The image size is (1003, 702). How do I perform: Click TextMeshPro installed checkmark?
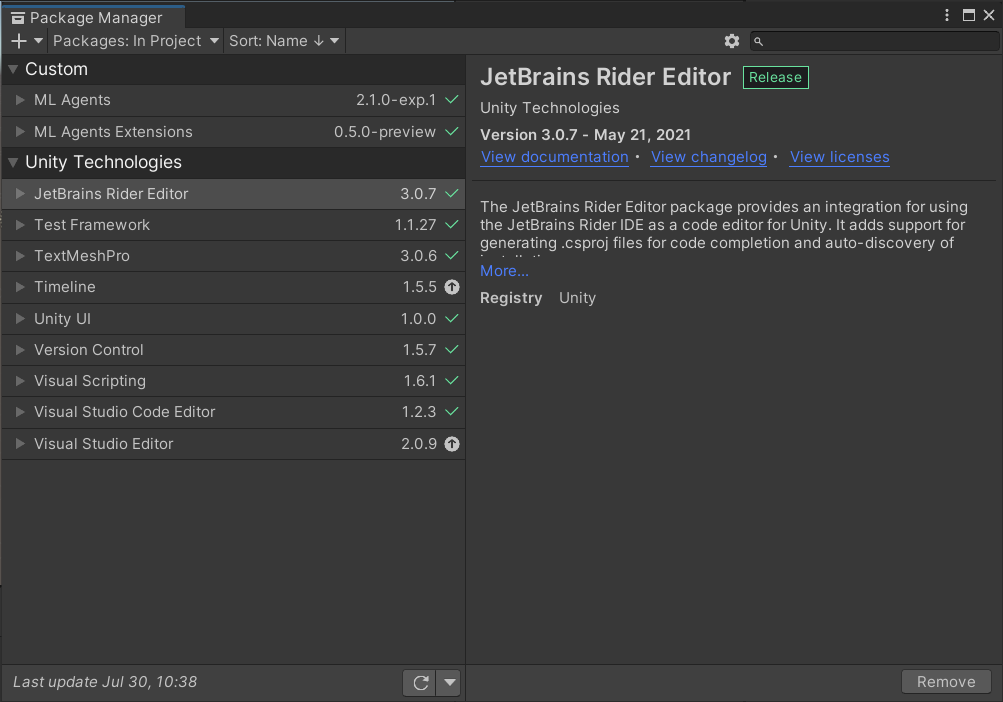click(x=452, y=256)
